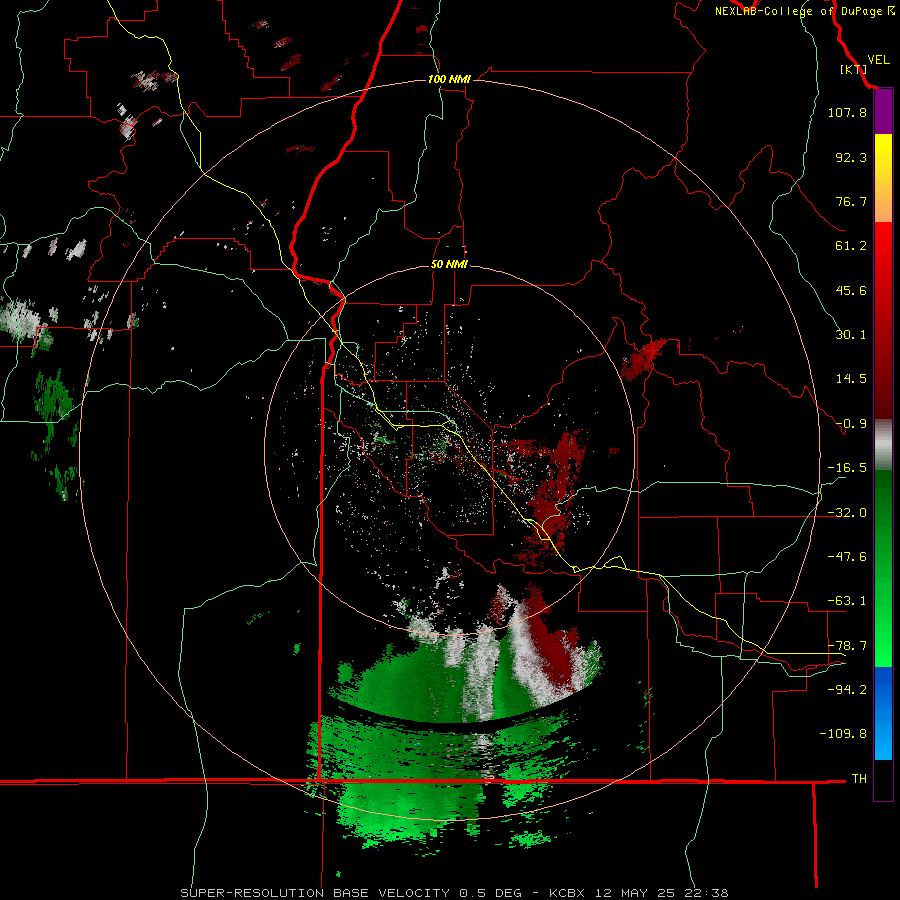900x900 pixels.
Task: Click the 61.2 velocity scale value
Action: (851, 246)
